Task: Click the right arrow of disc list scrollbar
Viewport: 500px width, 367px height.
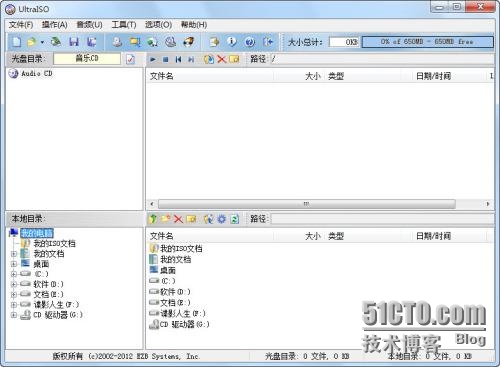Action: (488, 204)
